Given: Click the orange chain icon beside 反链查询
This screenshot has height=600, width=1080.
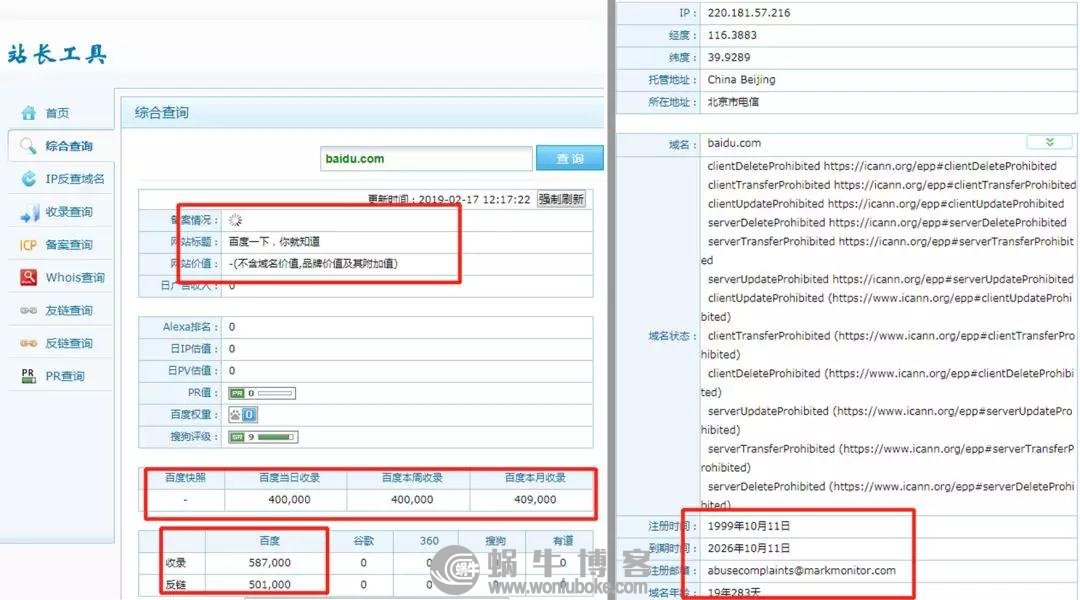Looking at the screenshot, I should click(28, 343).
